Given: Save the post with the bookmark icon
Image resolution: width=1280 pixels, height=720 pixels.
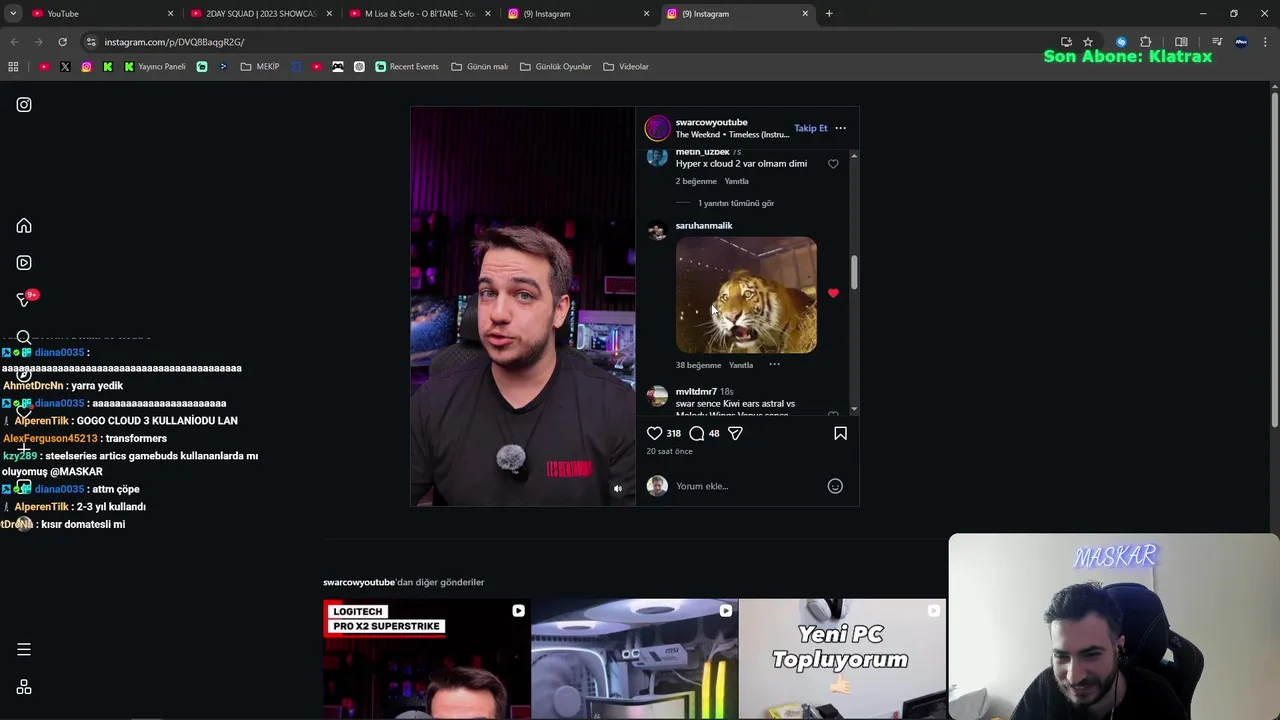Looking at the screenshot, I should coord(840,433).
